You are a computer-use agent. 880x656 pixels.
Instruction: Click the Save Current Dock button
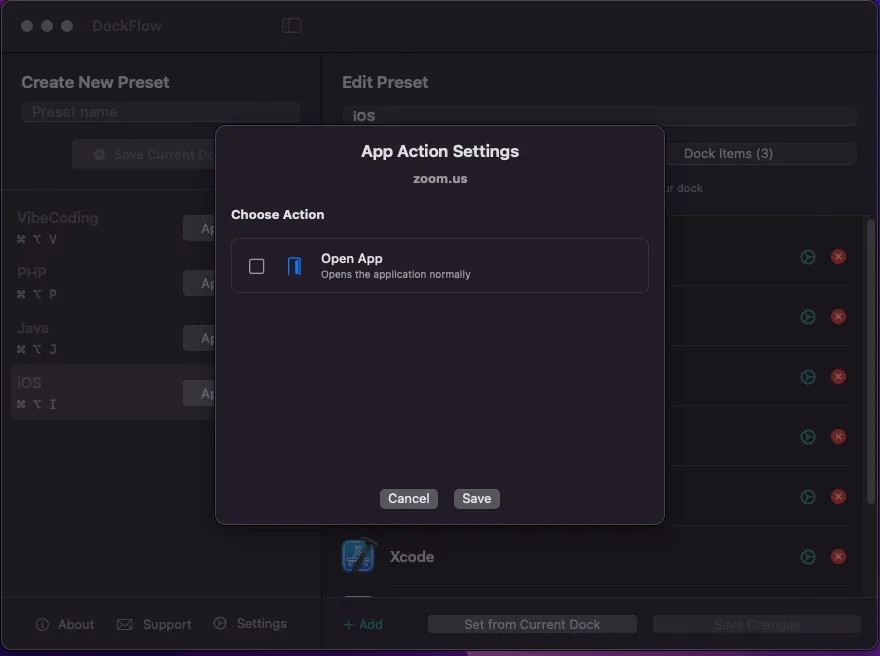click(x=144, y=154)
